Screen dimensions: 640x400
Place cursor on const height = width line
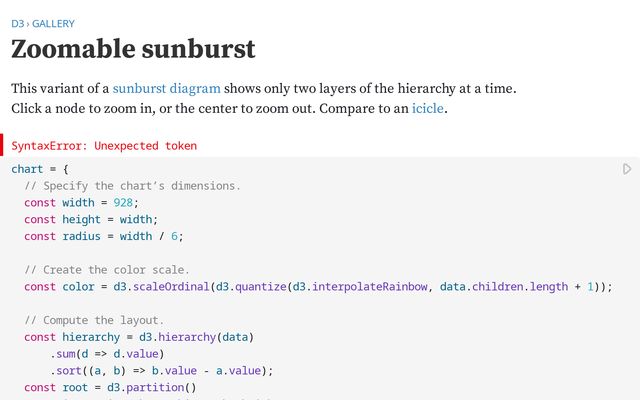coord(91,219)
